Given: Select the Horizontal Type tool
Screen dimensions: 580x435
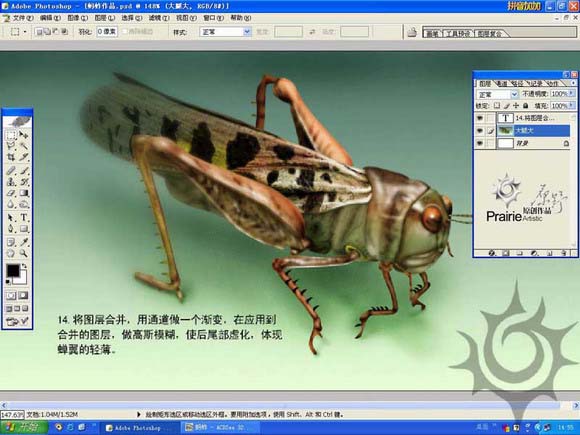Looking at the screenshot, I should pyautogui.click(x=24, y=217).
